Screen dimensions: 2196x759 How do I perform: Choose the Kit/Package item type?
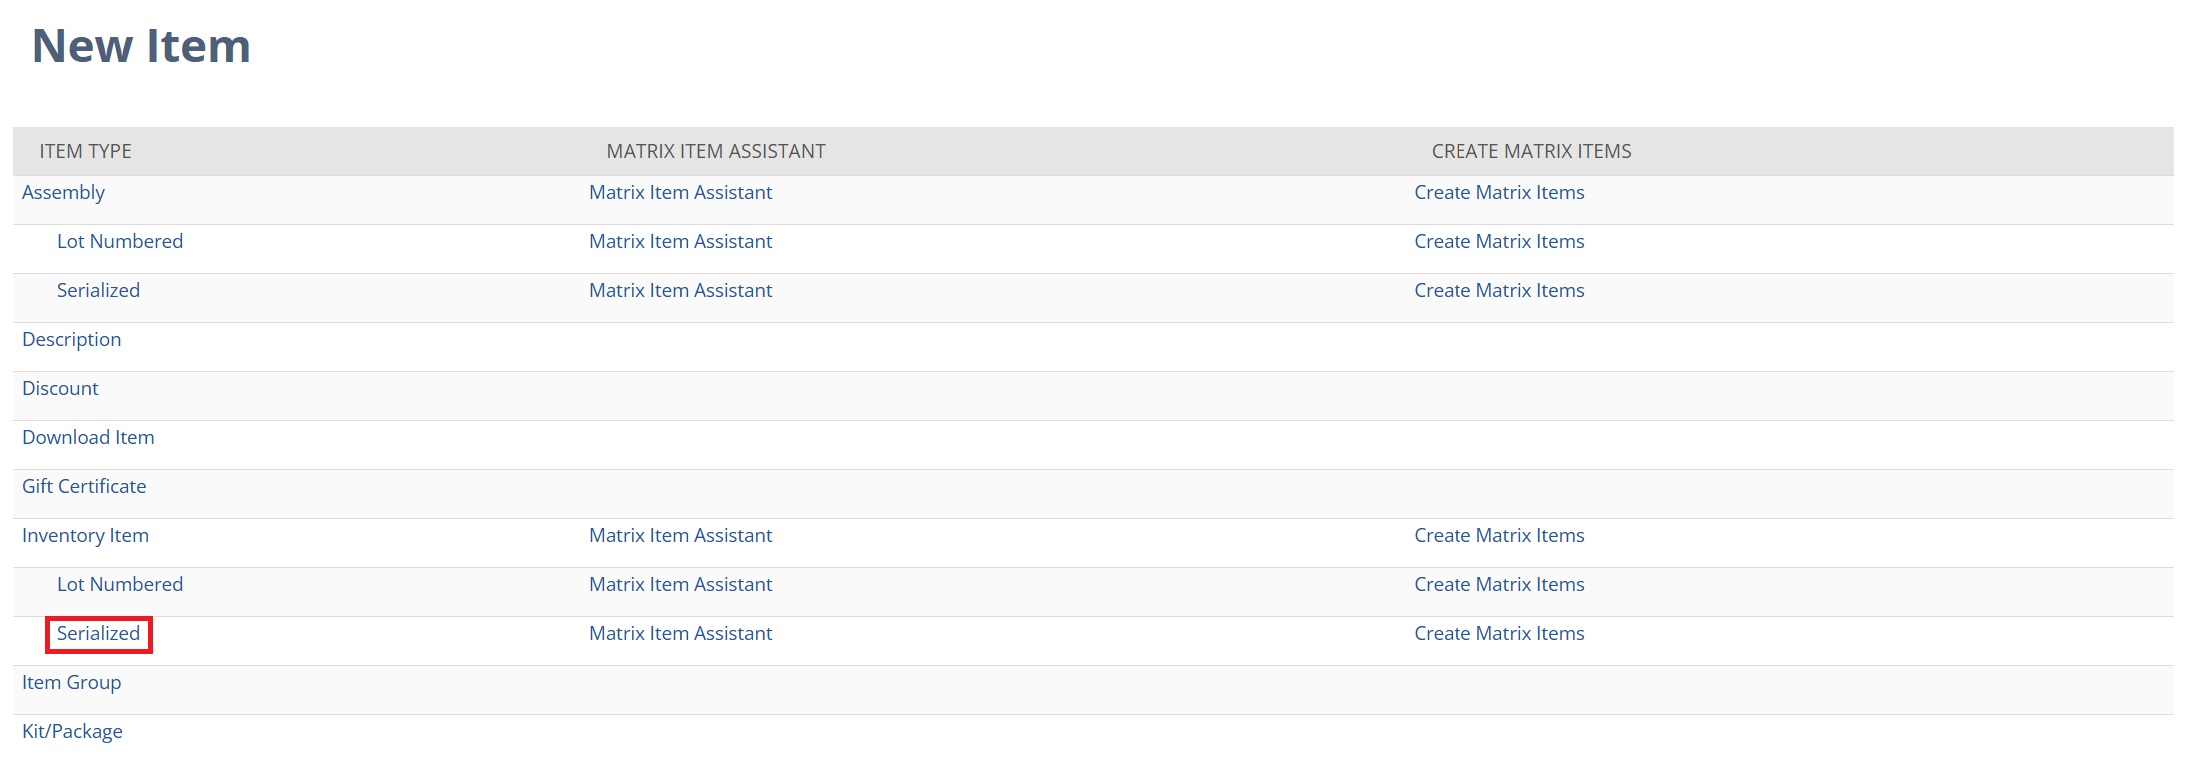72,731
